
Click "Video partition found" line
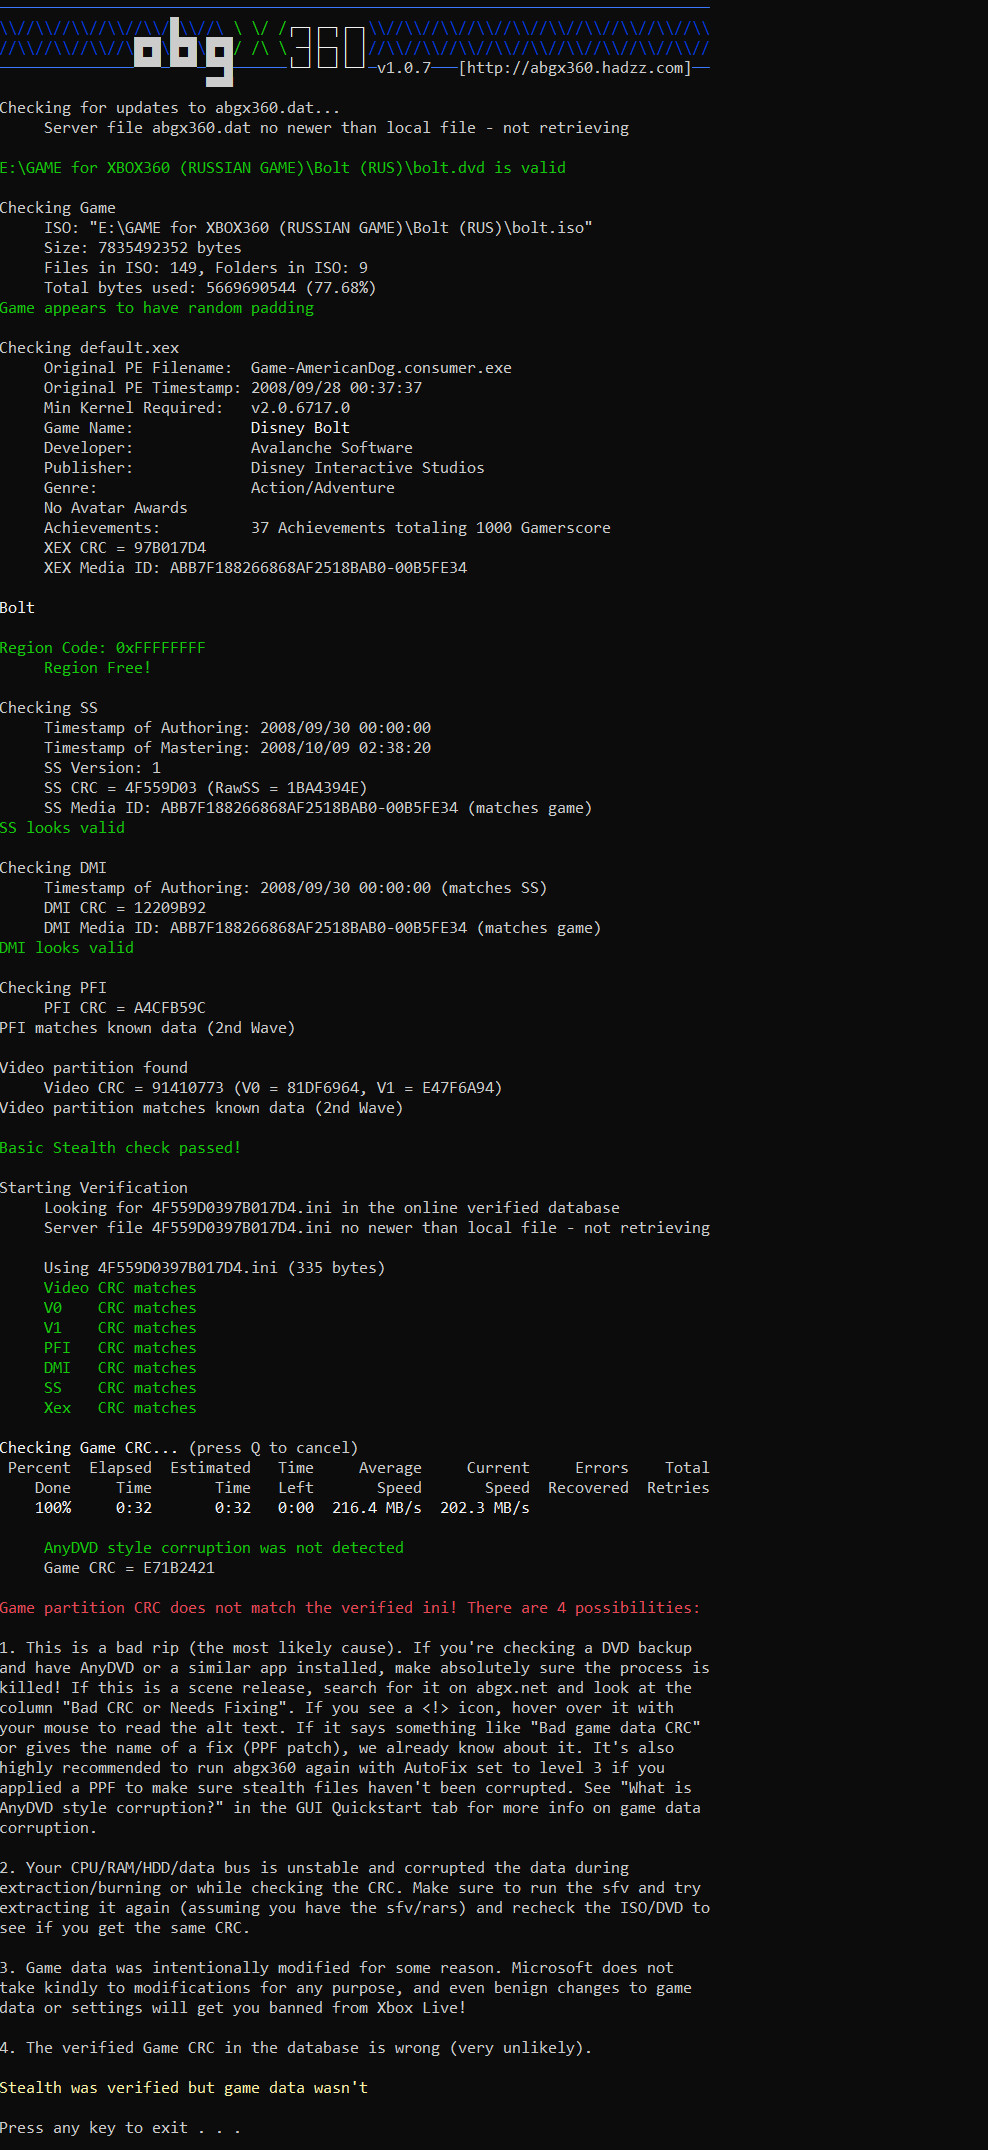click(94, 1068)
